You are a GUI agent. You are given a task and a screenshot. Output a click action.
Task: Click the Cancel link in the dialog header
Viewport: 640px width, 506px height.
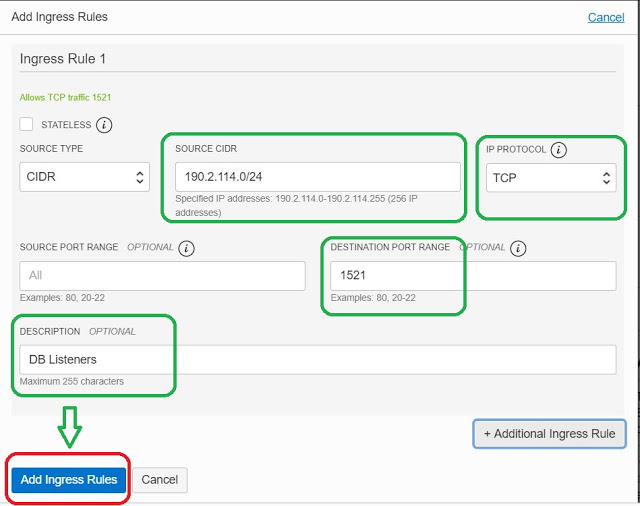pos(605,17)
